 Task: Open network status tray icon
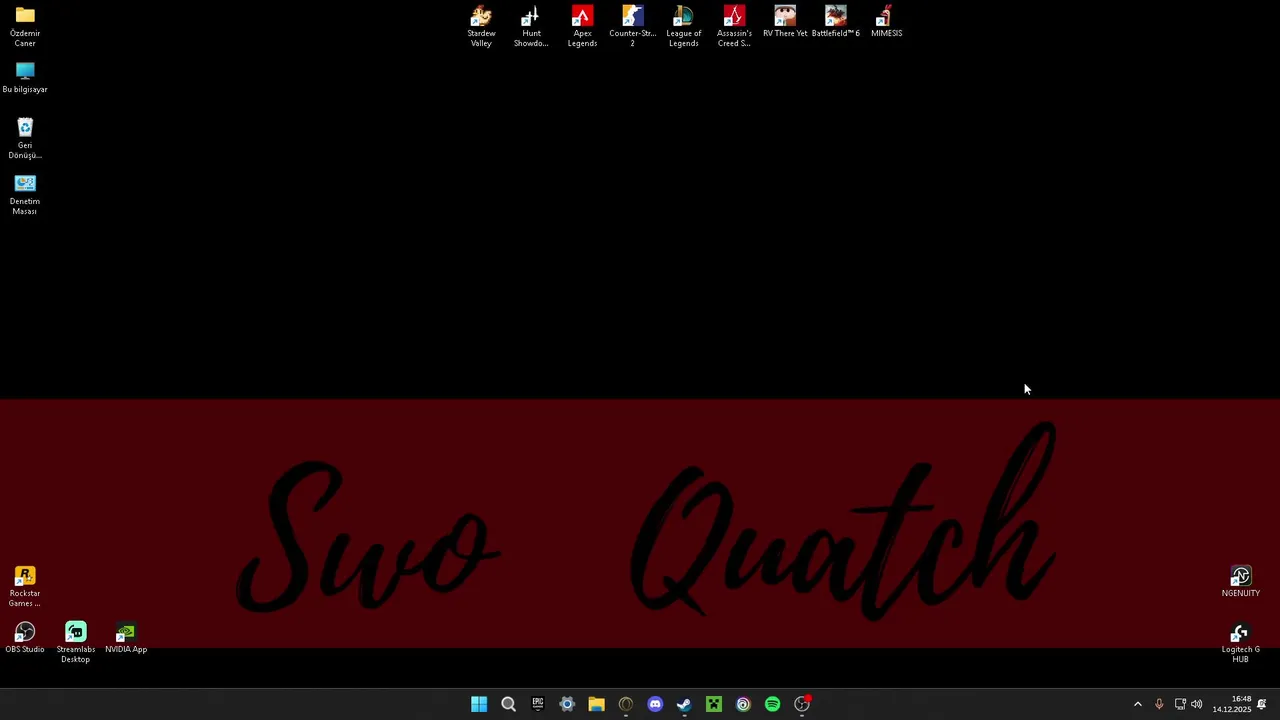[1180, 704]
